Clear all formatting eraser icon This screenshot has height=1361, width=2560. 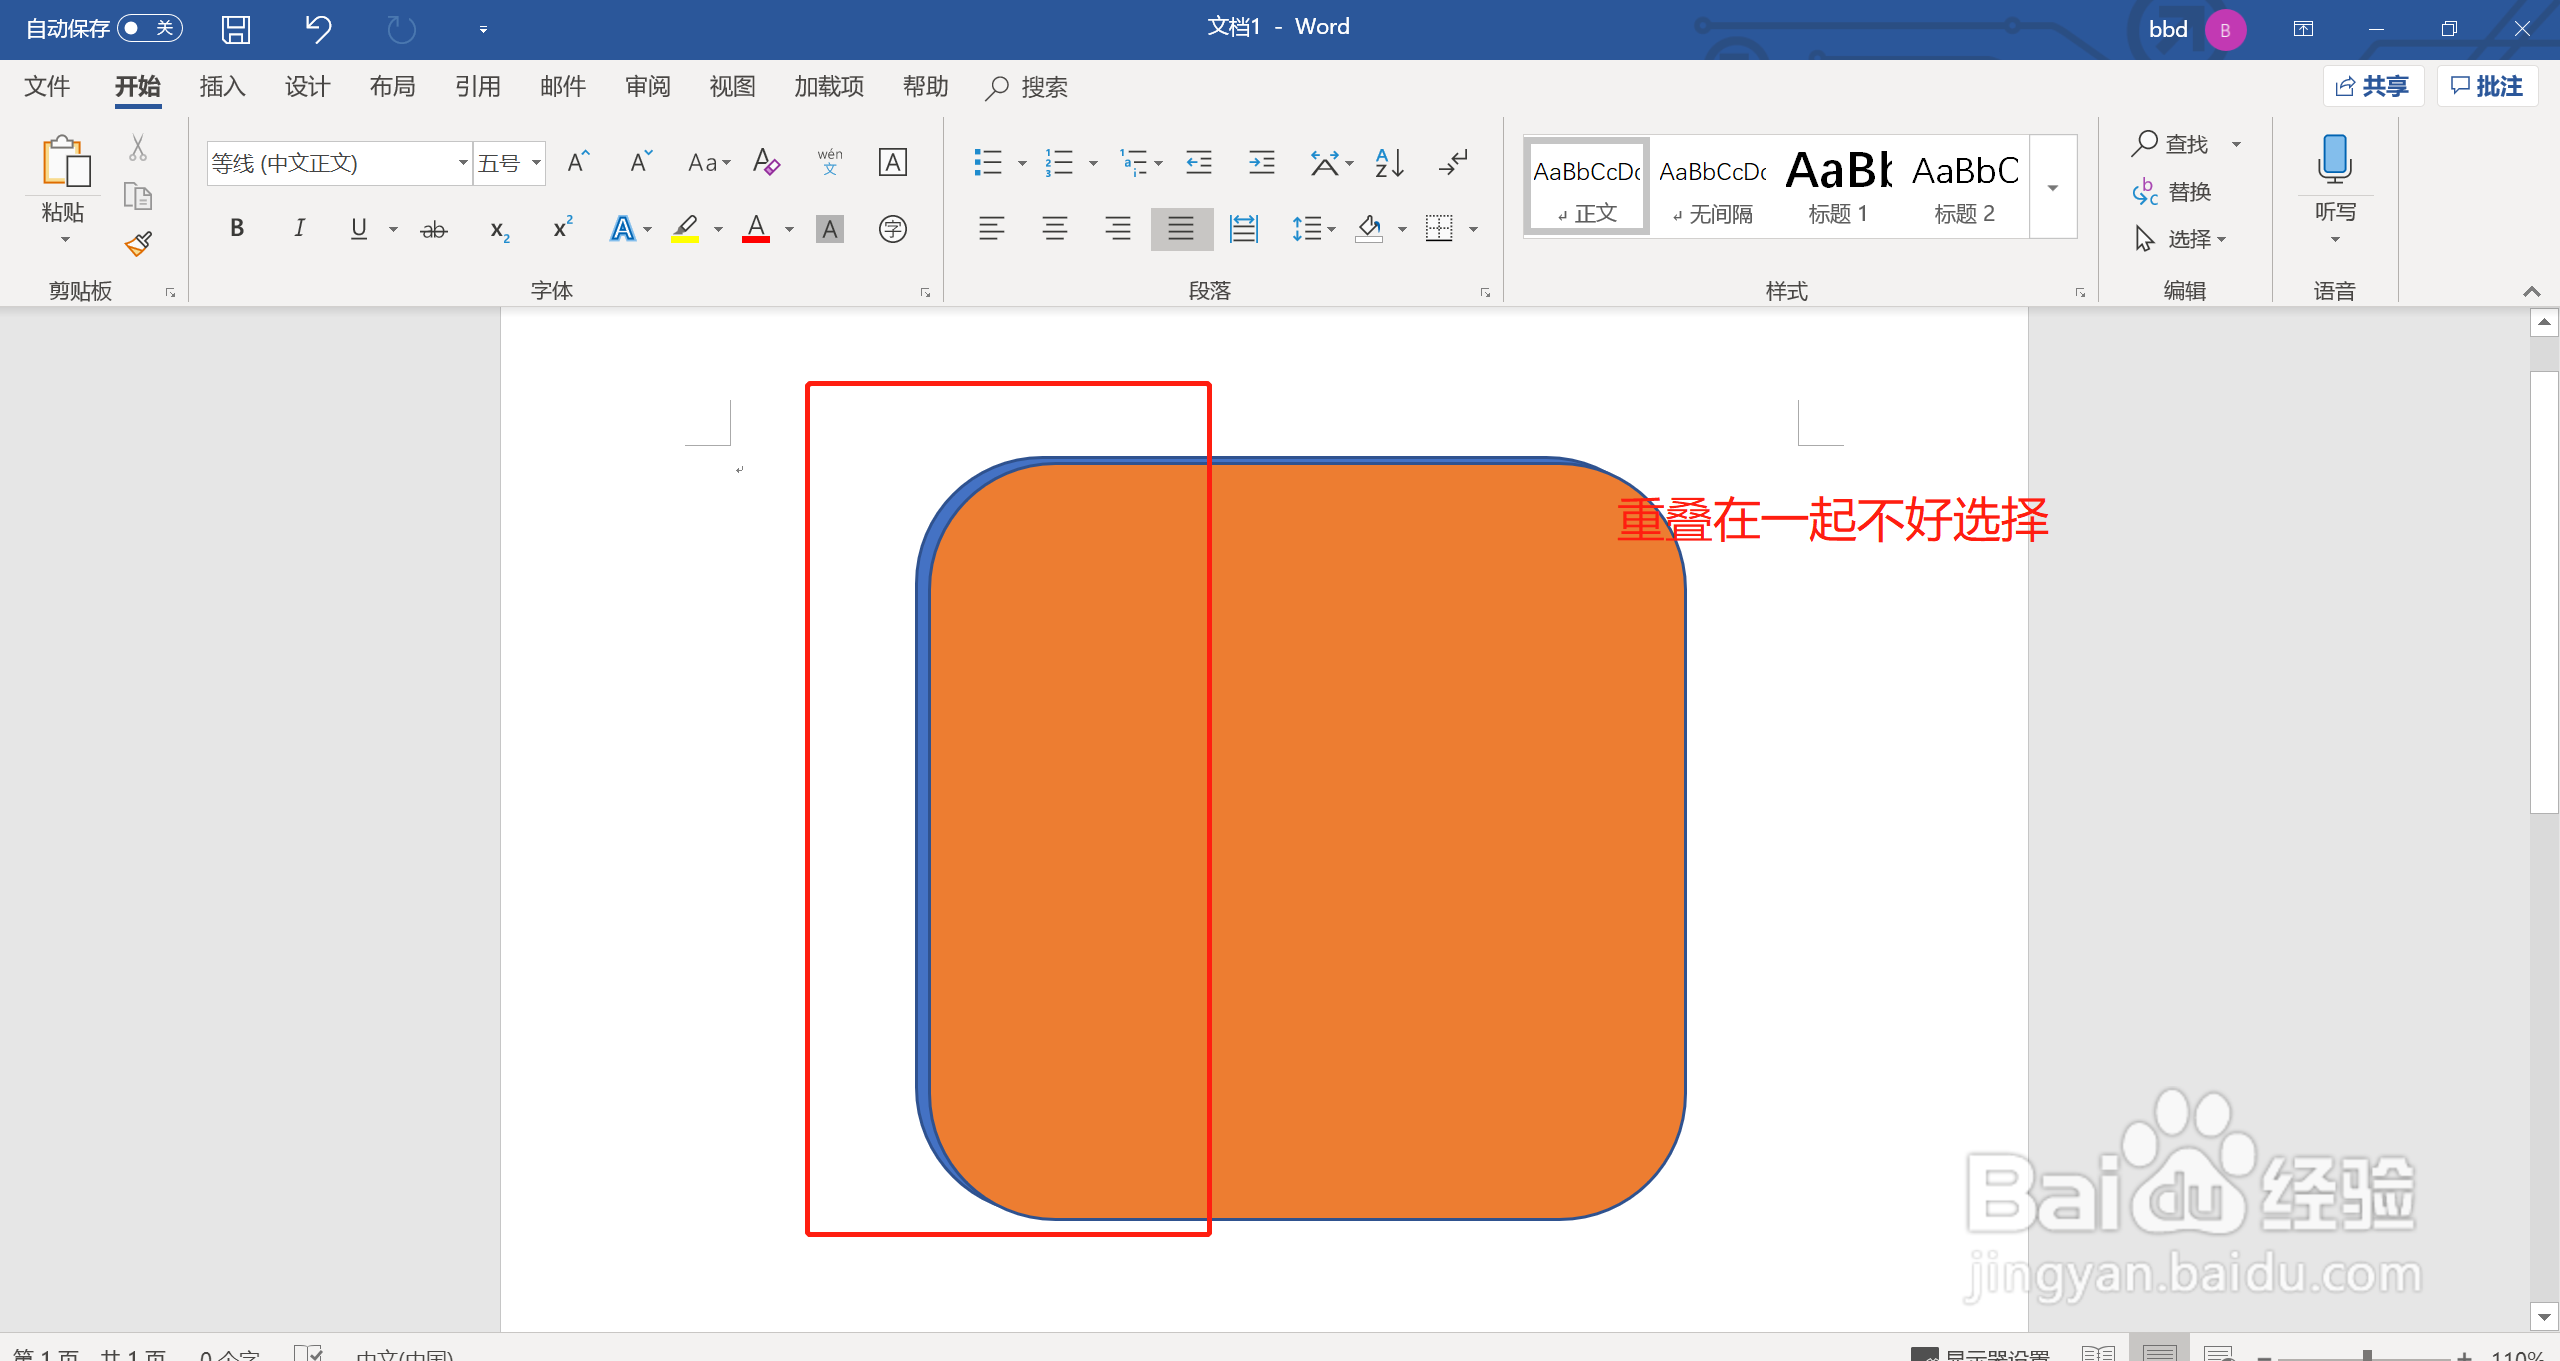tap(767, 162)
